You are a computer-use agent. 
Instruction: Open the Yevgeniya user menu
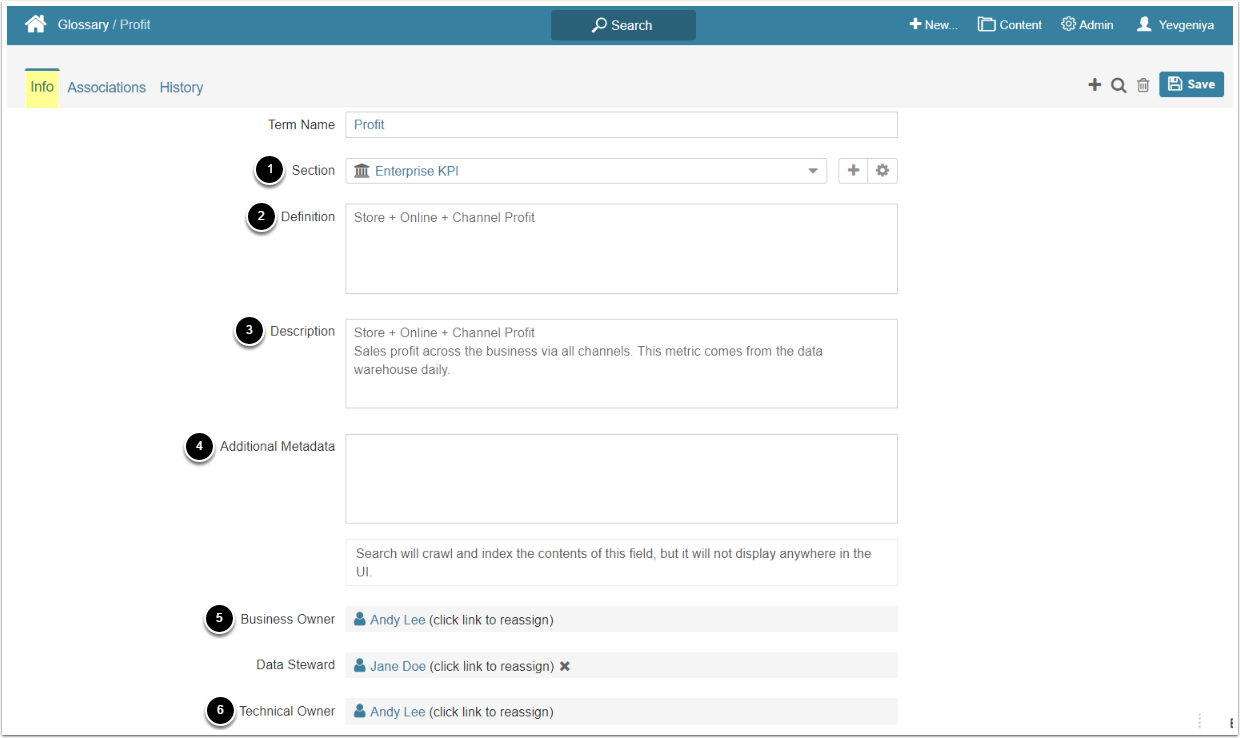tap(1175, 25)
